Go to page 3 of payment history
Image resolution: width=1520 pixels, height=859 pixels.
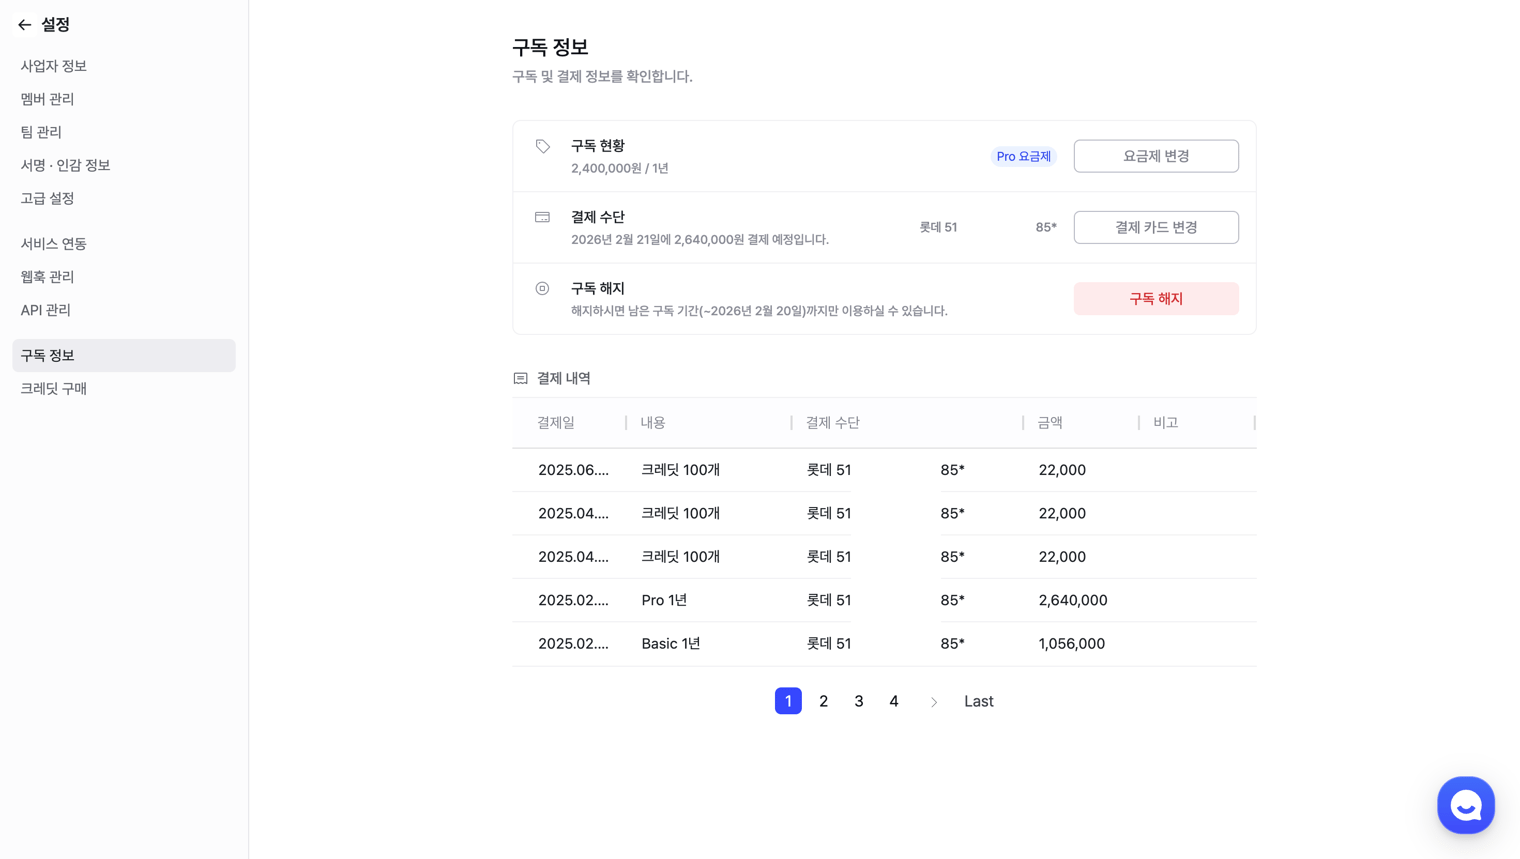point(859,701)
